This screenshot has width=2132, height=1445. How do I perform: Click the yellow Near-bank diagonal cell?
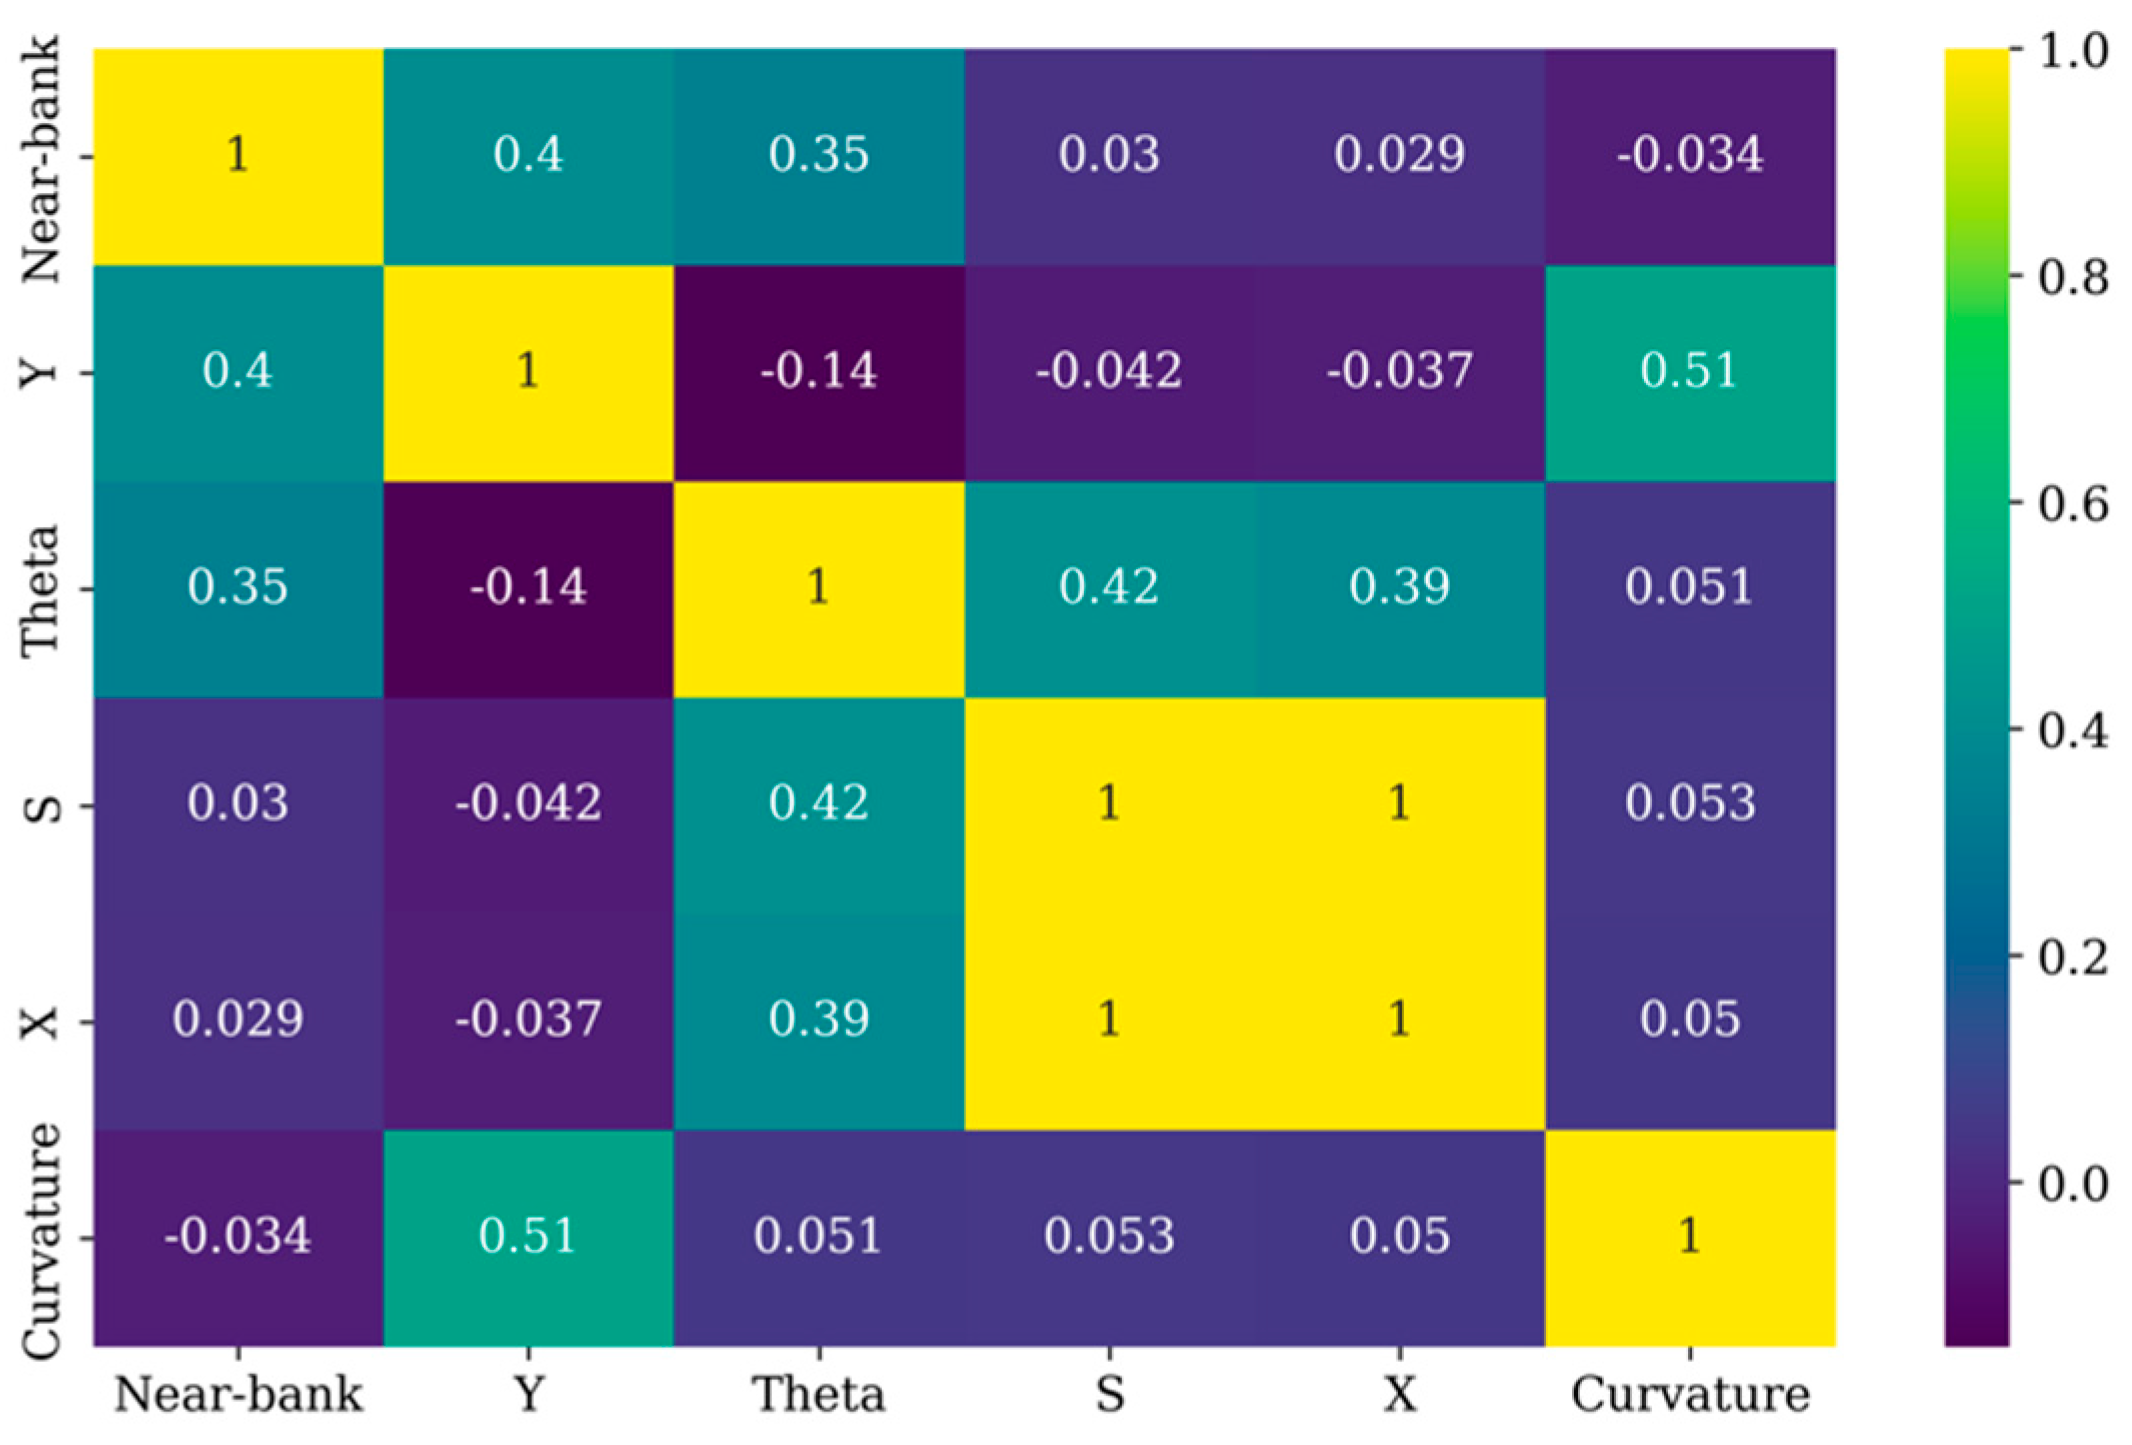(238, 156)
